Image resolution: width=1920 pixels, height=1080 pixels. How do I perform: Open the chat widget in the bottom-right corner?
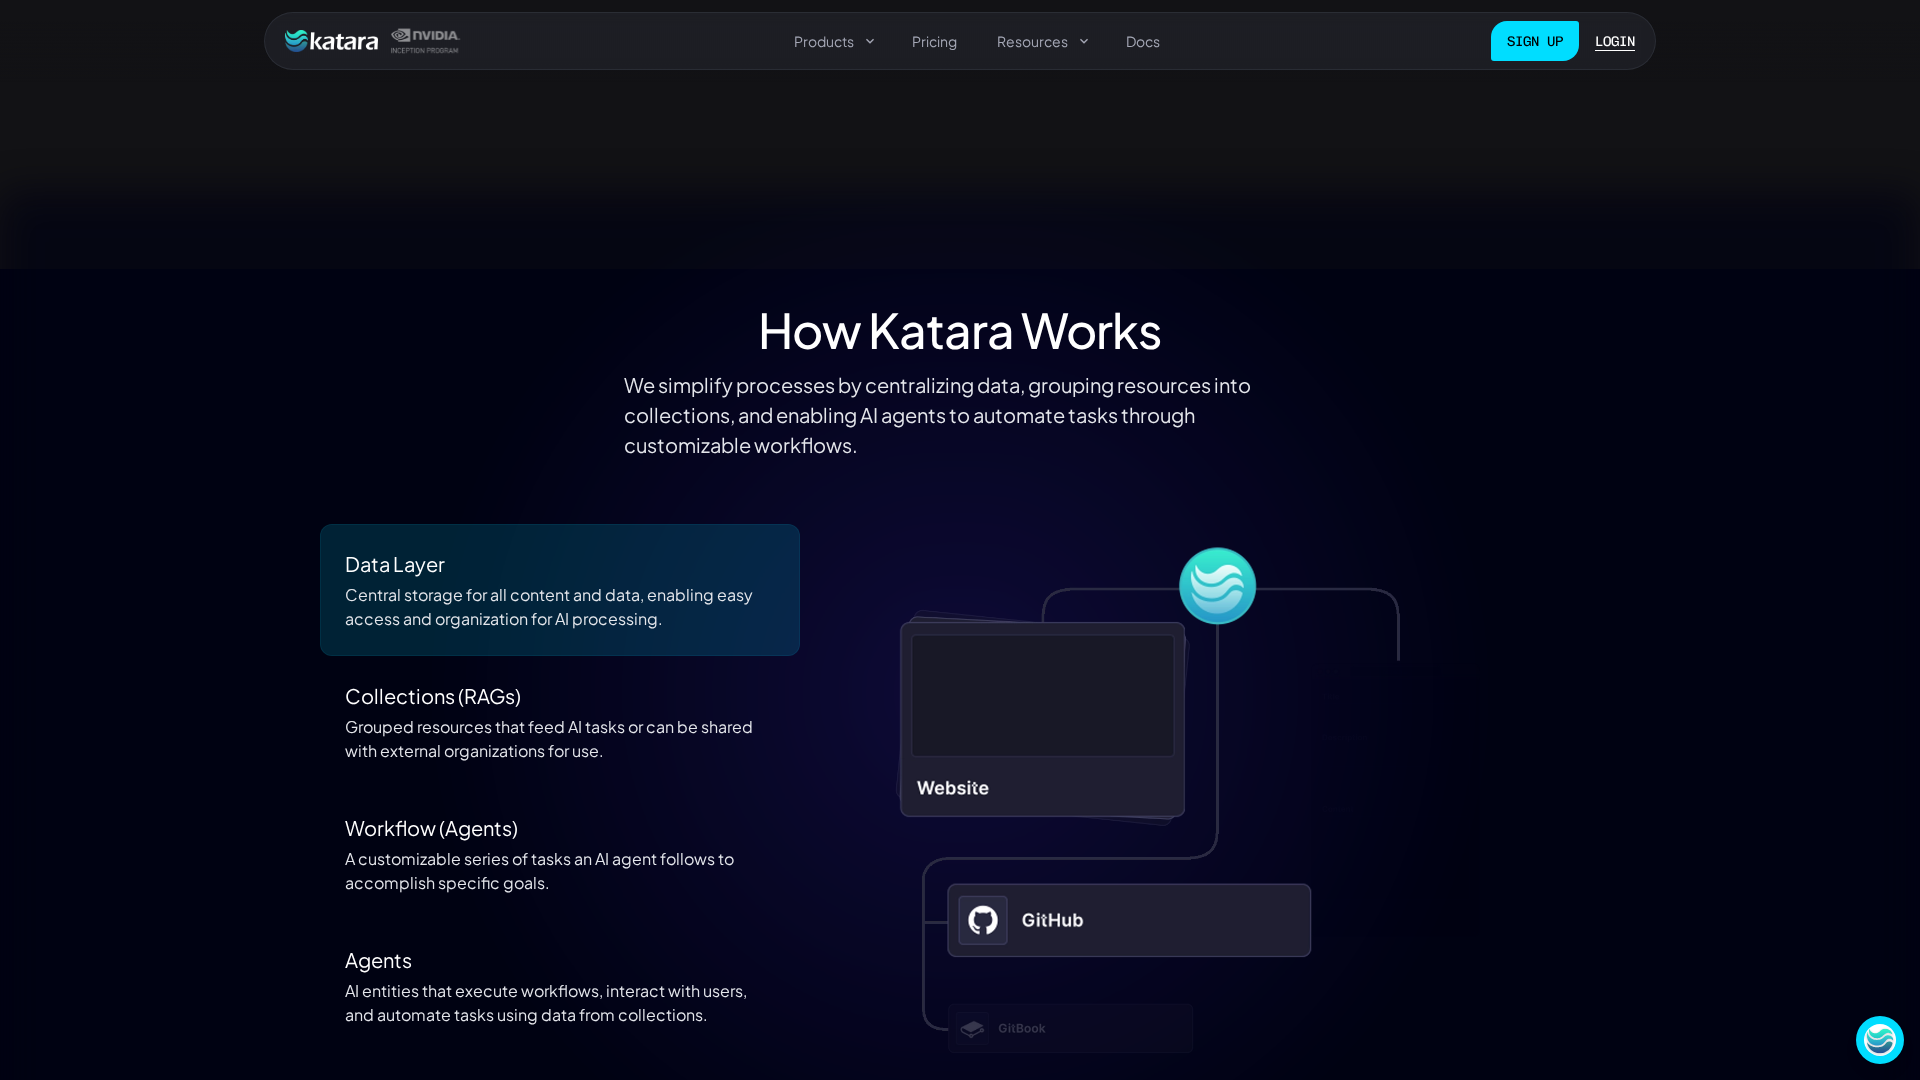[x=1880, y=1040]
